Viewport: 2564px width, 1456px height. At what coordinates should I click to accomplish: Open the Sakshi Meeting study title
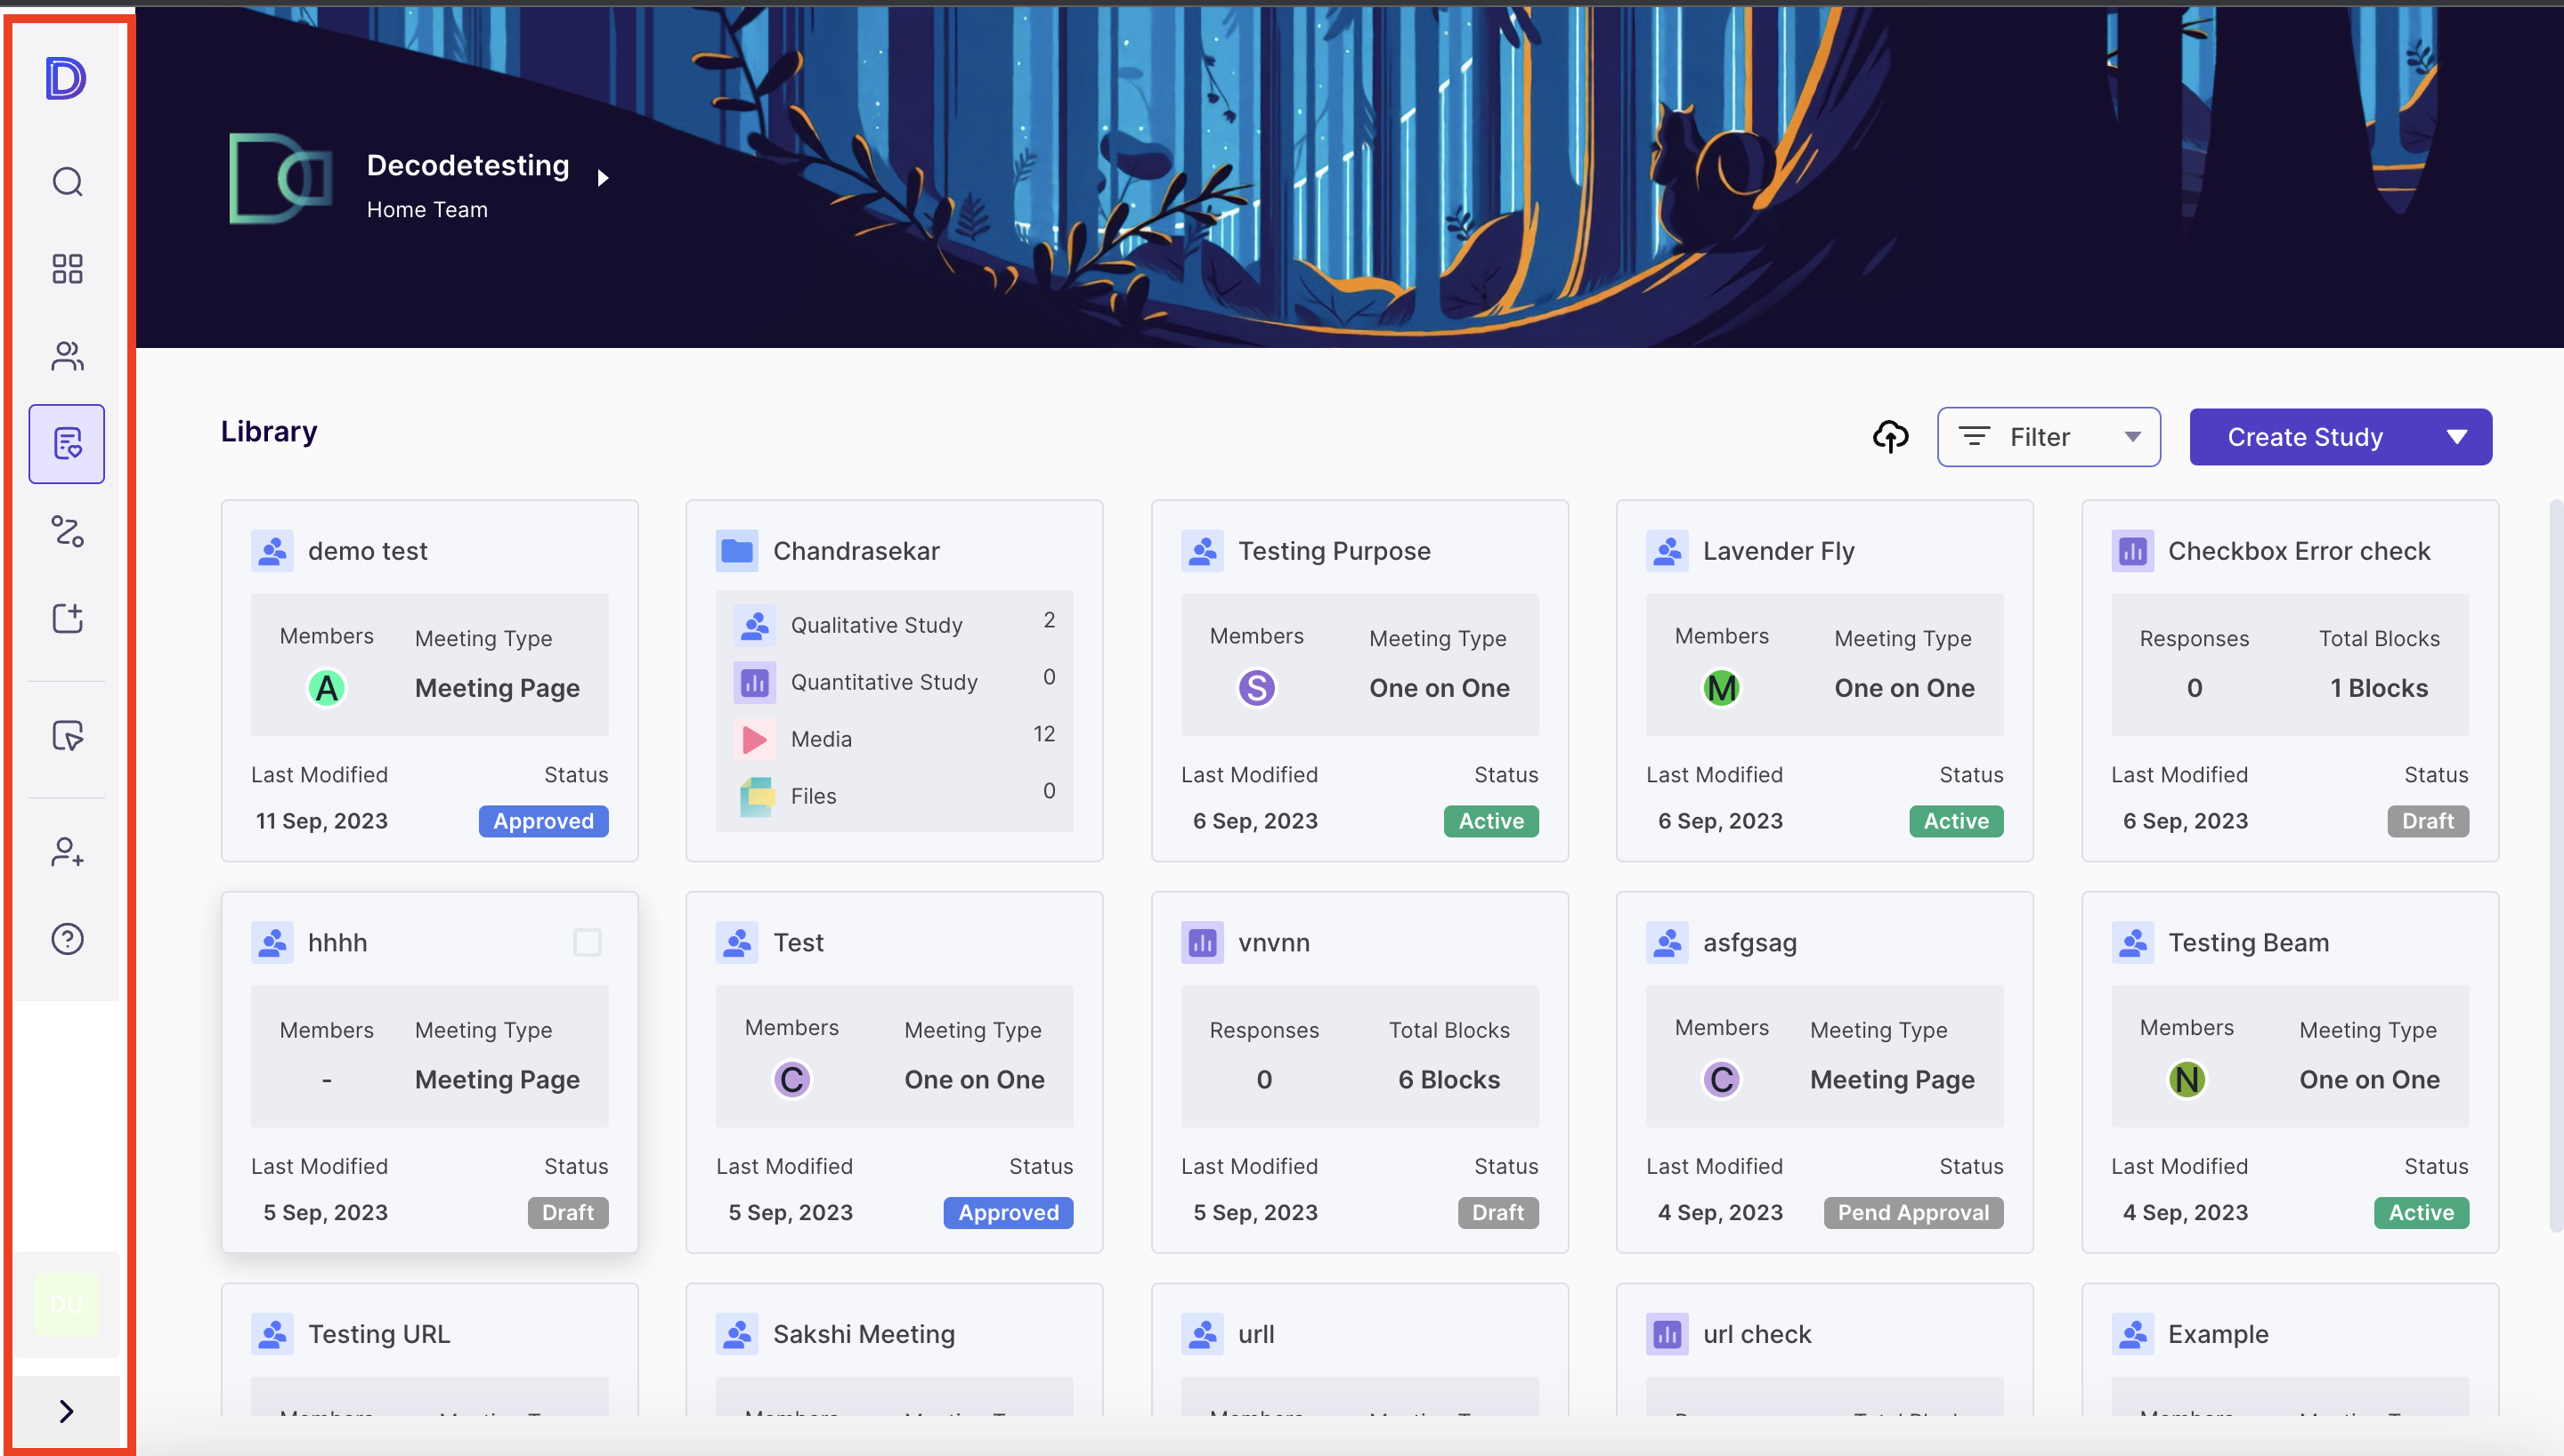(864, 1334)
